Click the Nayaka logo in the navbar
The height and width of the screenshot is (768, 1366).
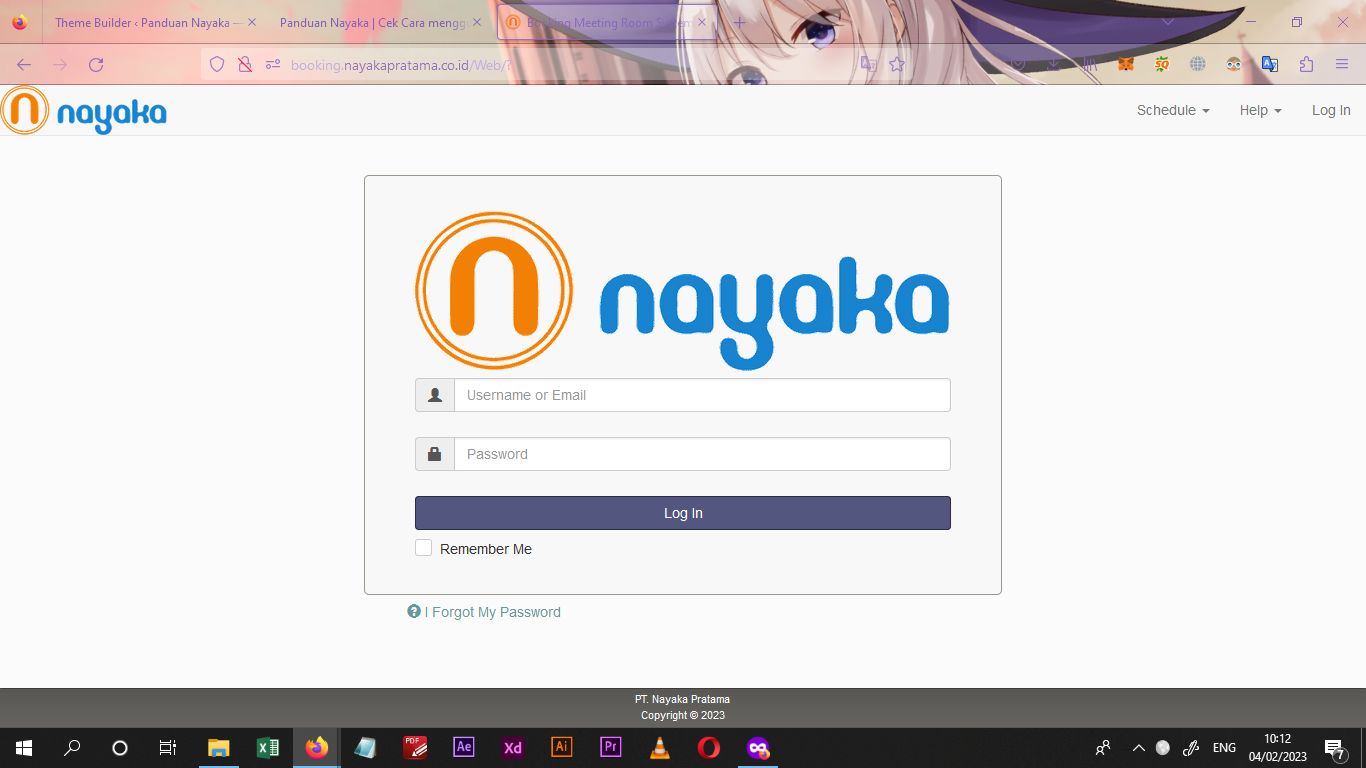click(x=84, y=110)
